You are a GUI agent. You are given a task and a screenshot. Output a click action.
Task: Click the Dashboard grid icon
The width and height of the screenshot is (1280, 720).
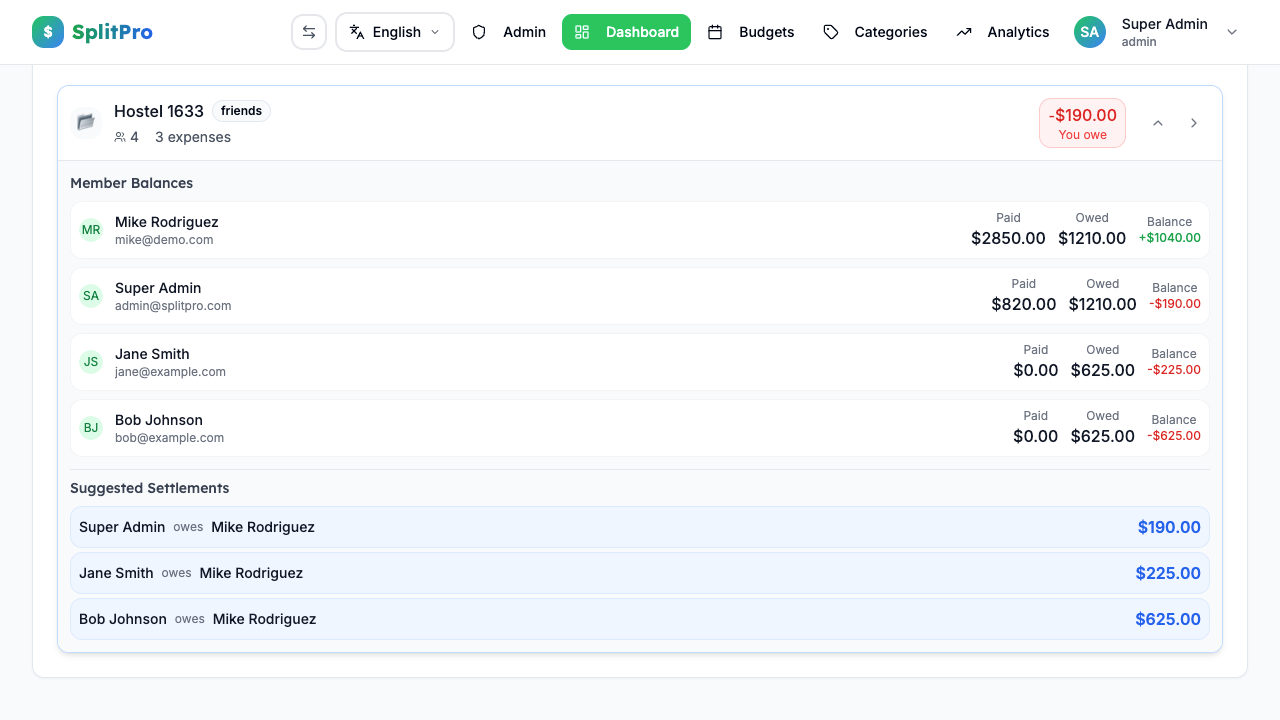(582, 32)
